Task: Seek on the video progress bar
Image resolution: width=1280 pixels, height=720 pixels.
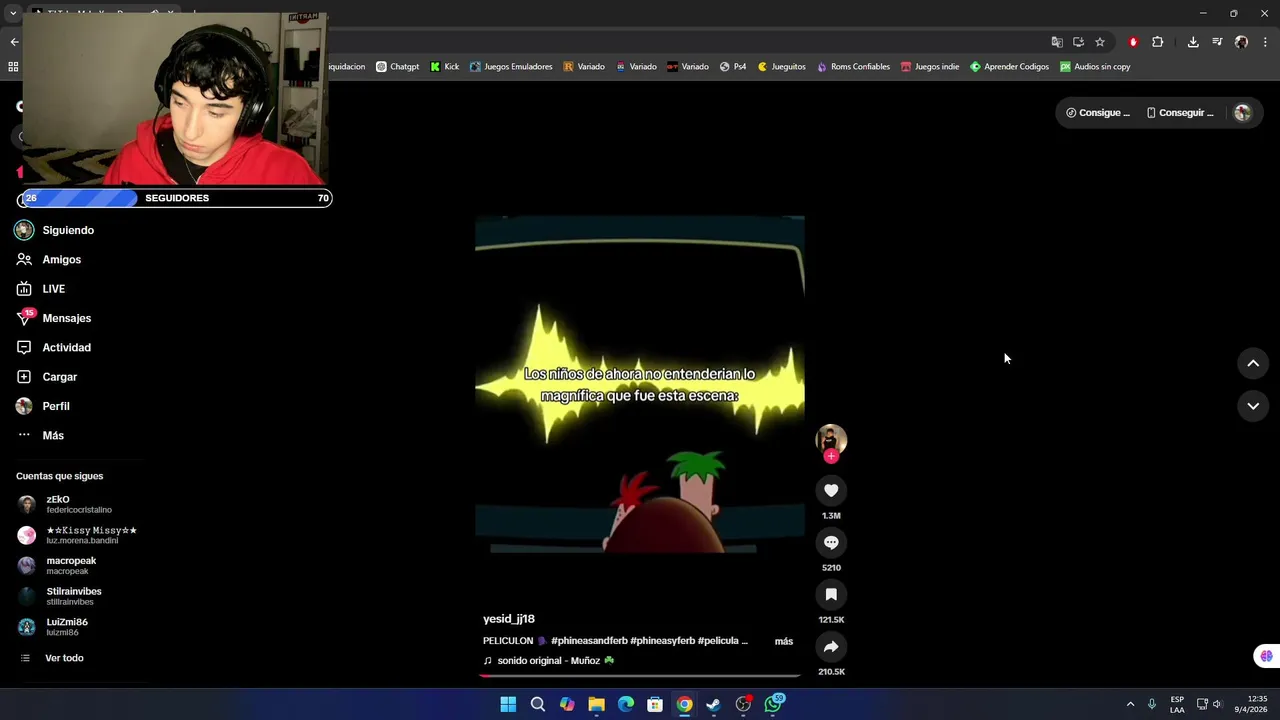Action: (x=640, y=676)
